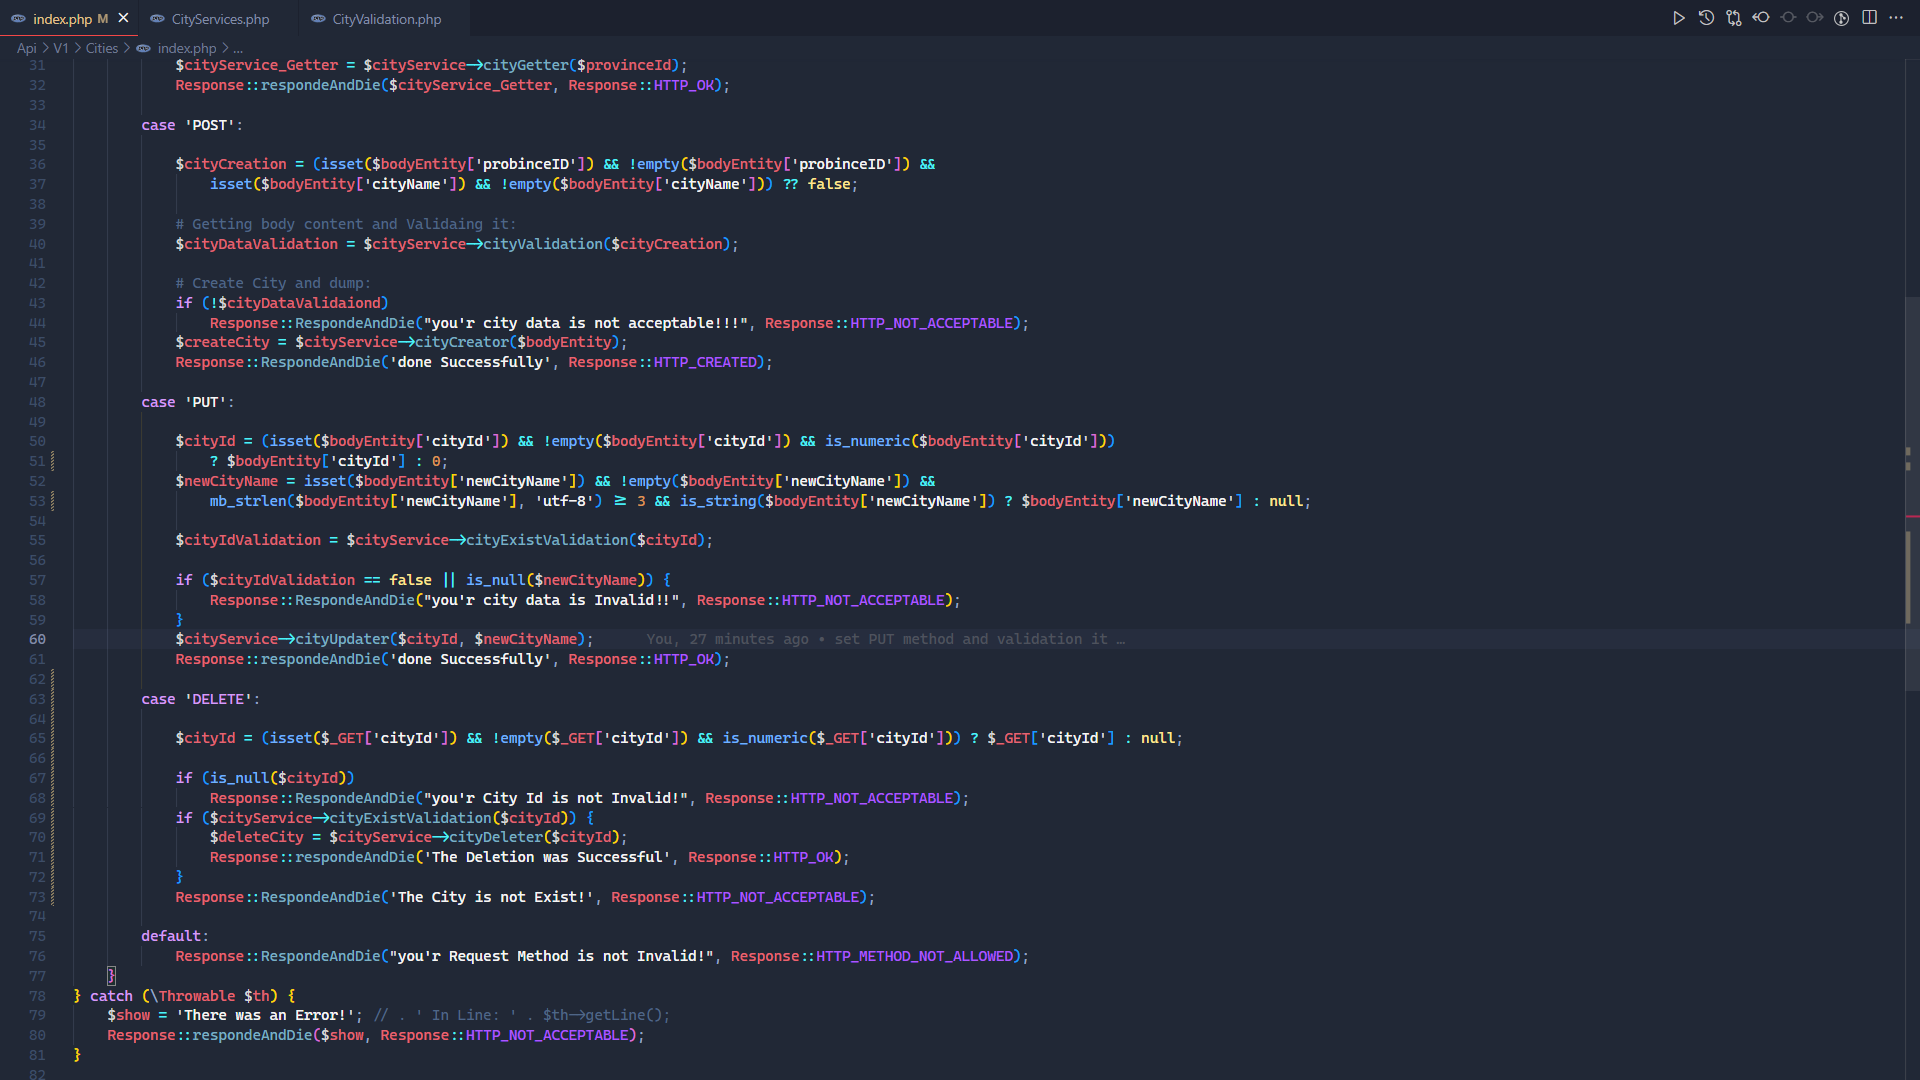The image size is (1920, 1080).
Task: Open the next revision arrow icon
Action: coord(1815,18)
